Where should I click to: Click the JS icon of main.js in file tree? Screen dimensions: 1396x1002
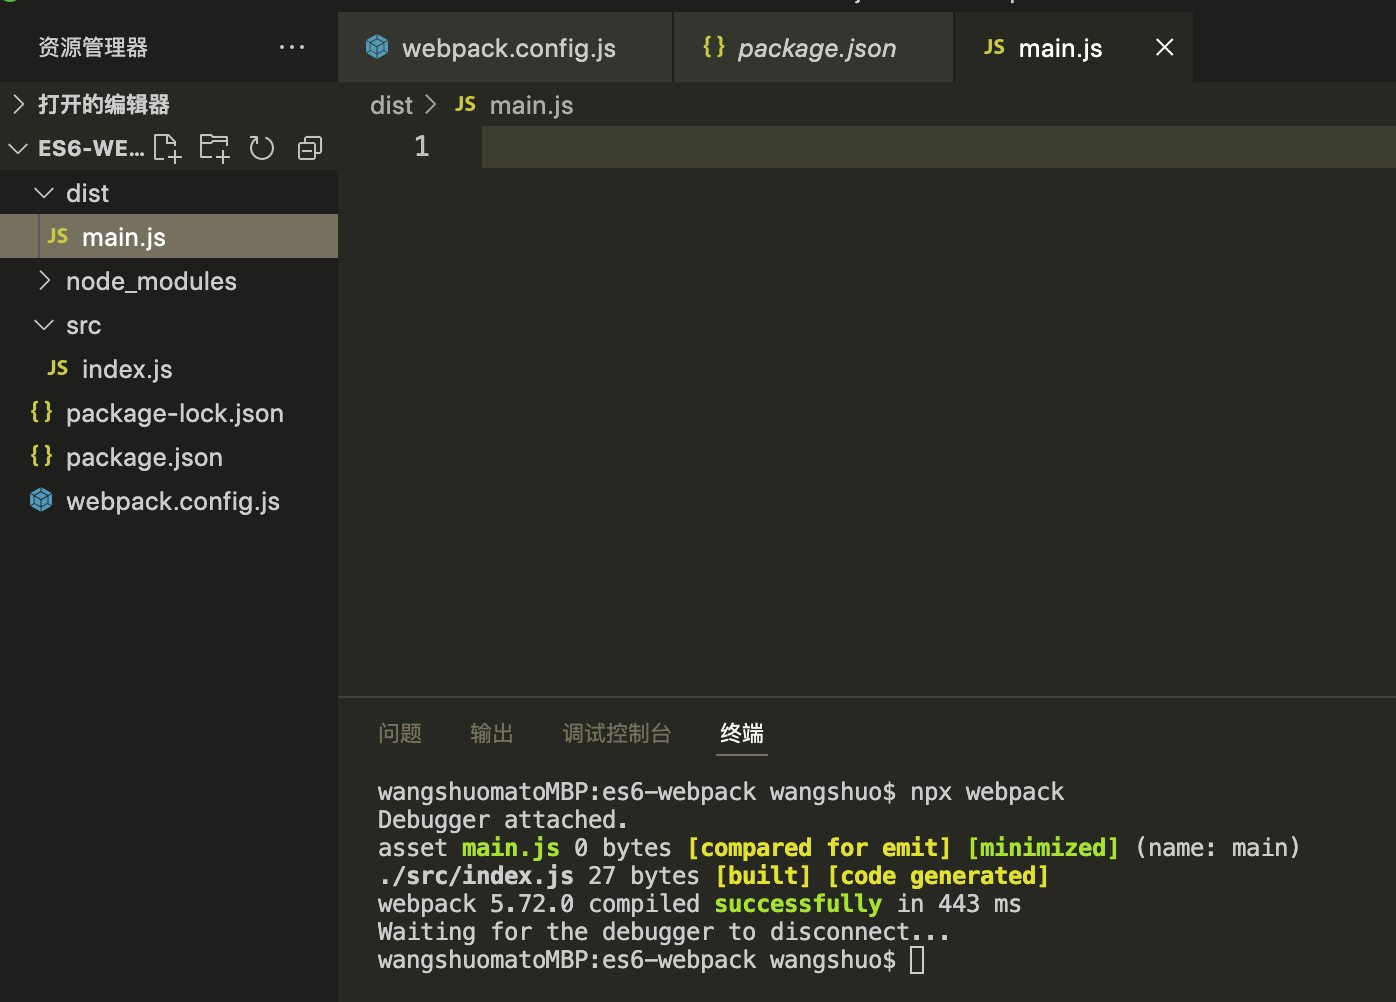pos(58,236)
